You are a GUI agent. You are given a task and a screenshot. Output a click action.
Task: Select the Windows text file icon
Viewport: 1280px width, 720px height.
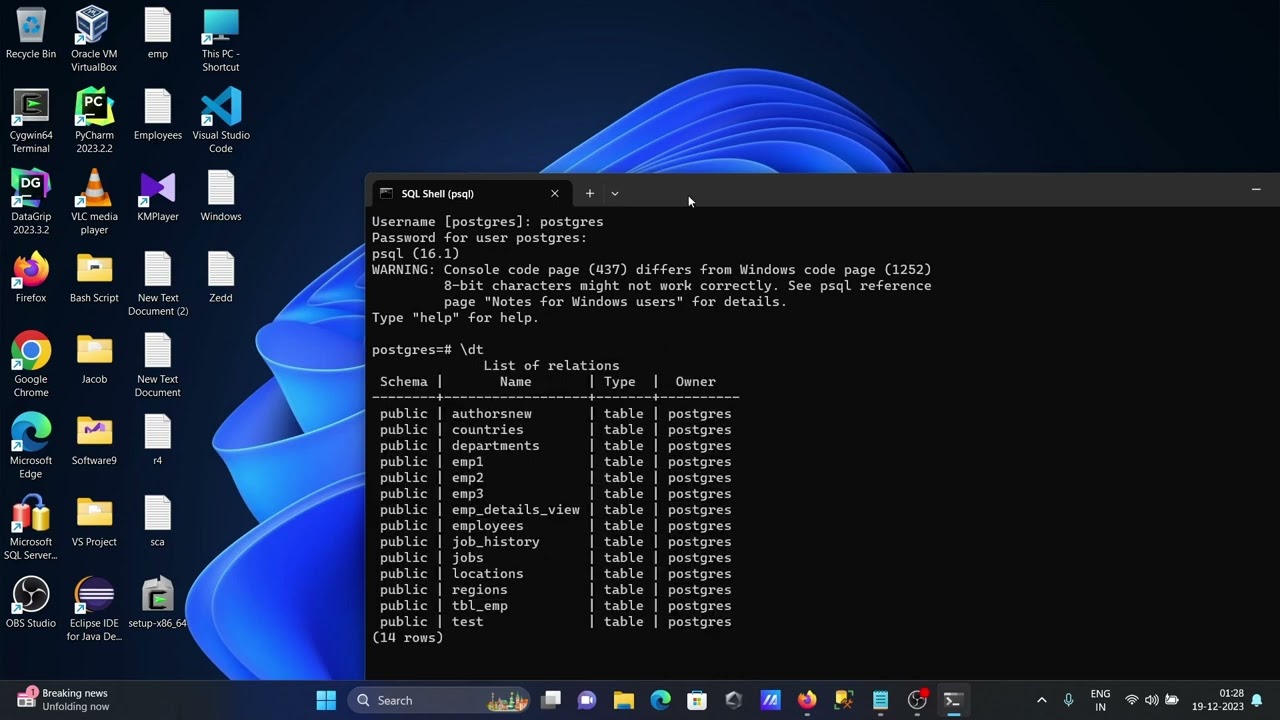[x=221, y=196]
